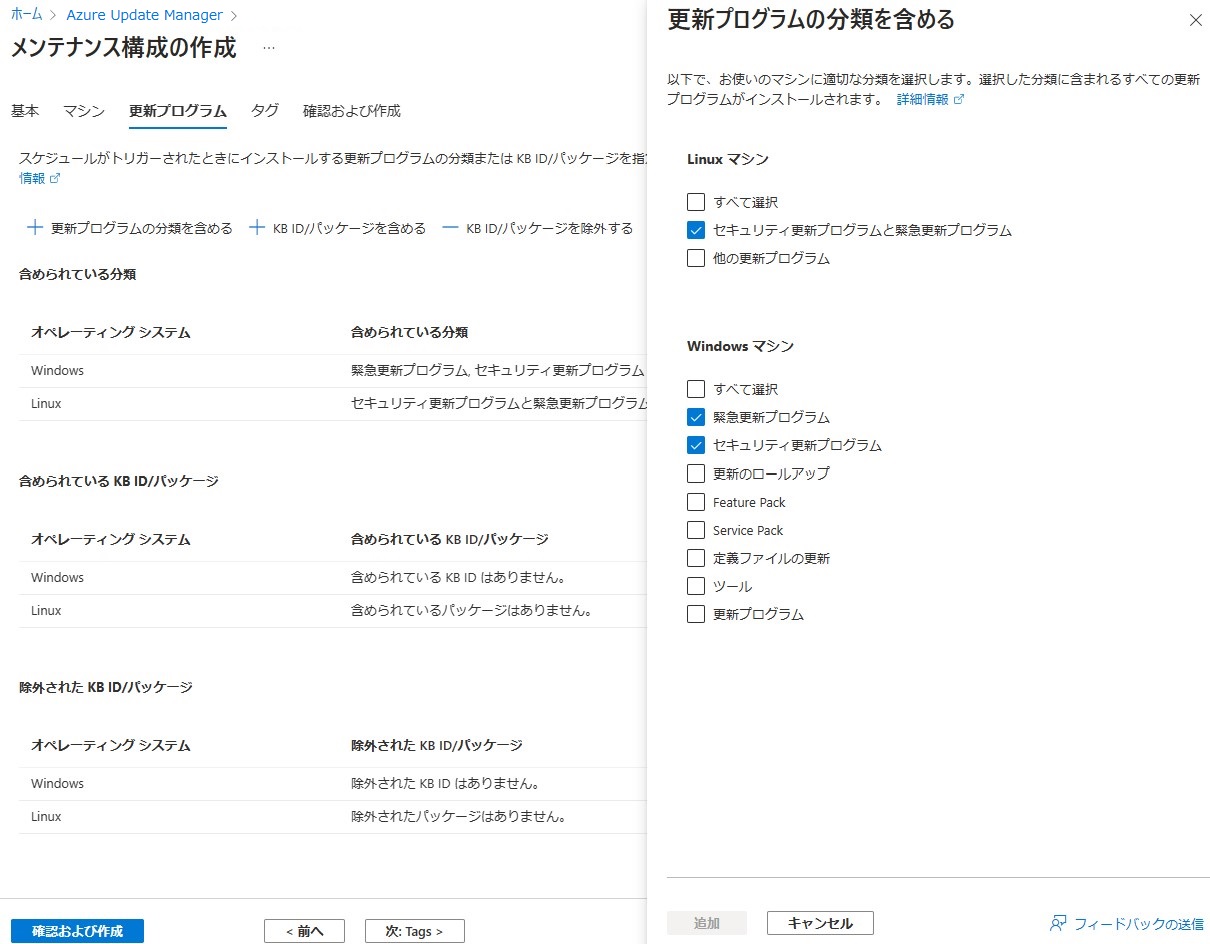1210x944 pixels.
Task: Click the ellipsis next to メンテナンス構成の作成
Action: pyautogui.click(x=267, y=46)
